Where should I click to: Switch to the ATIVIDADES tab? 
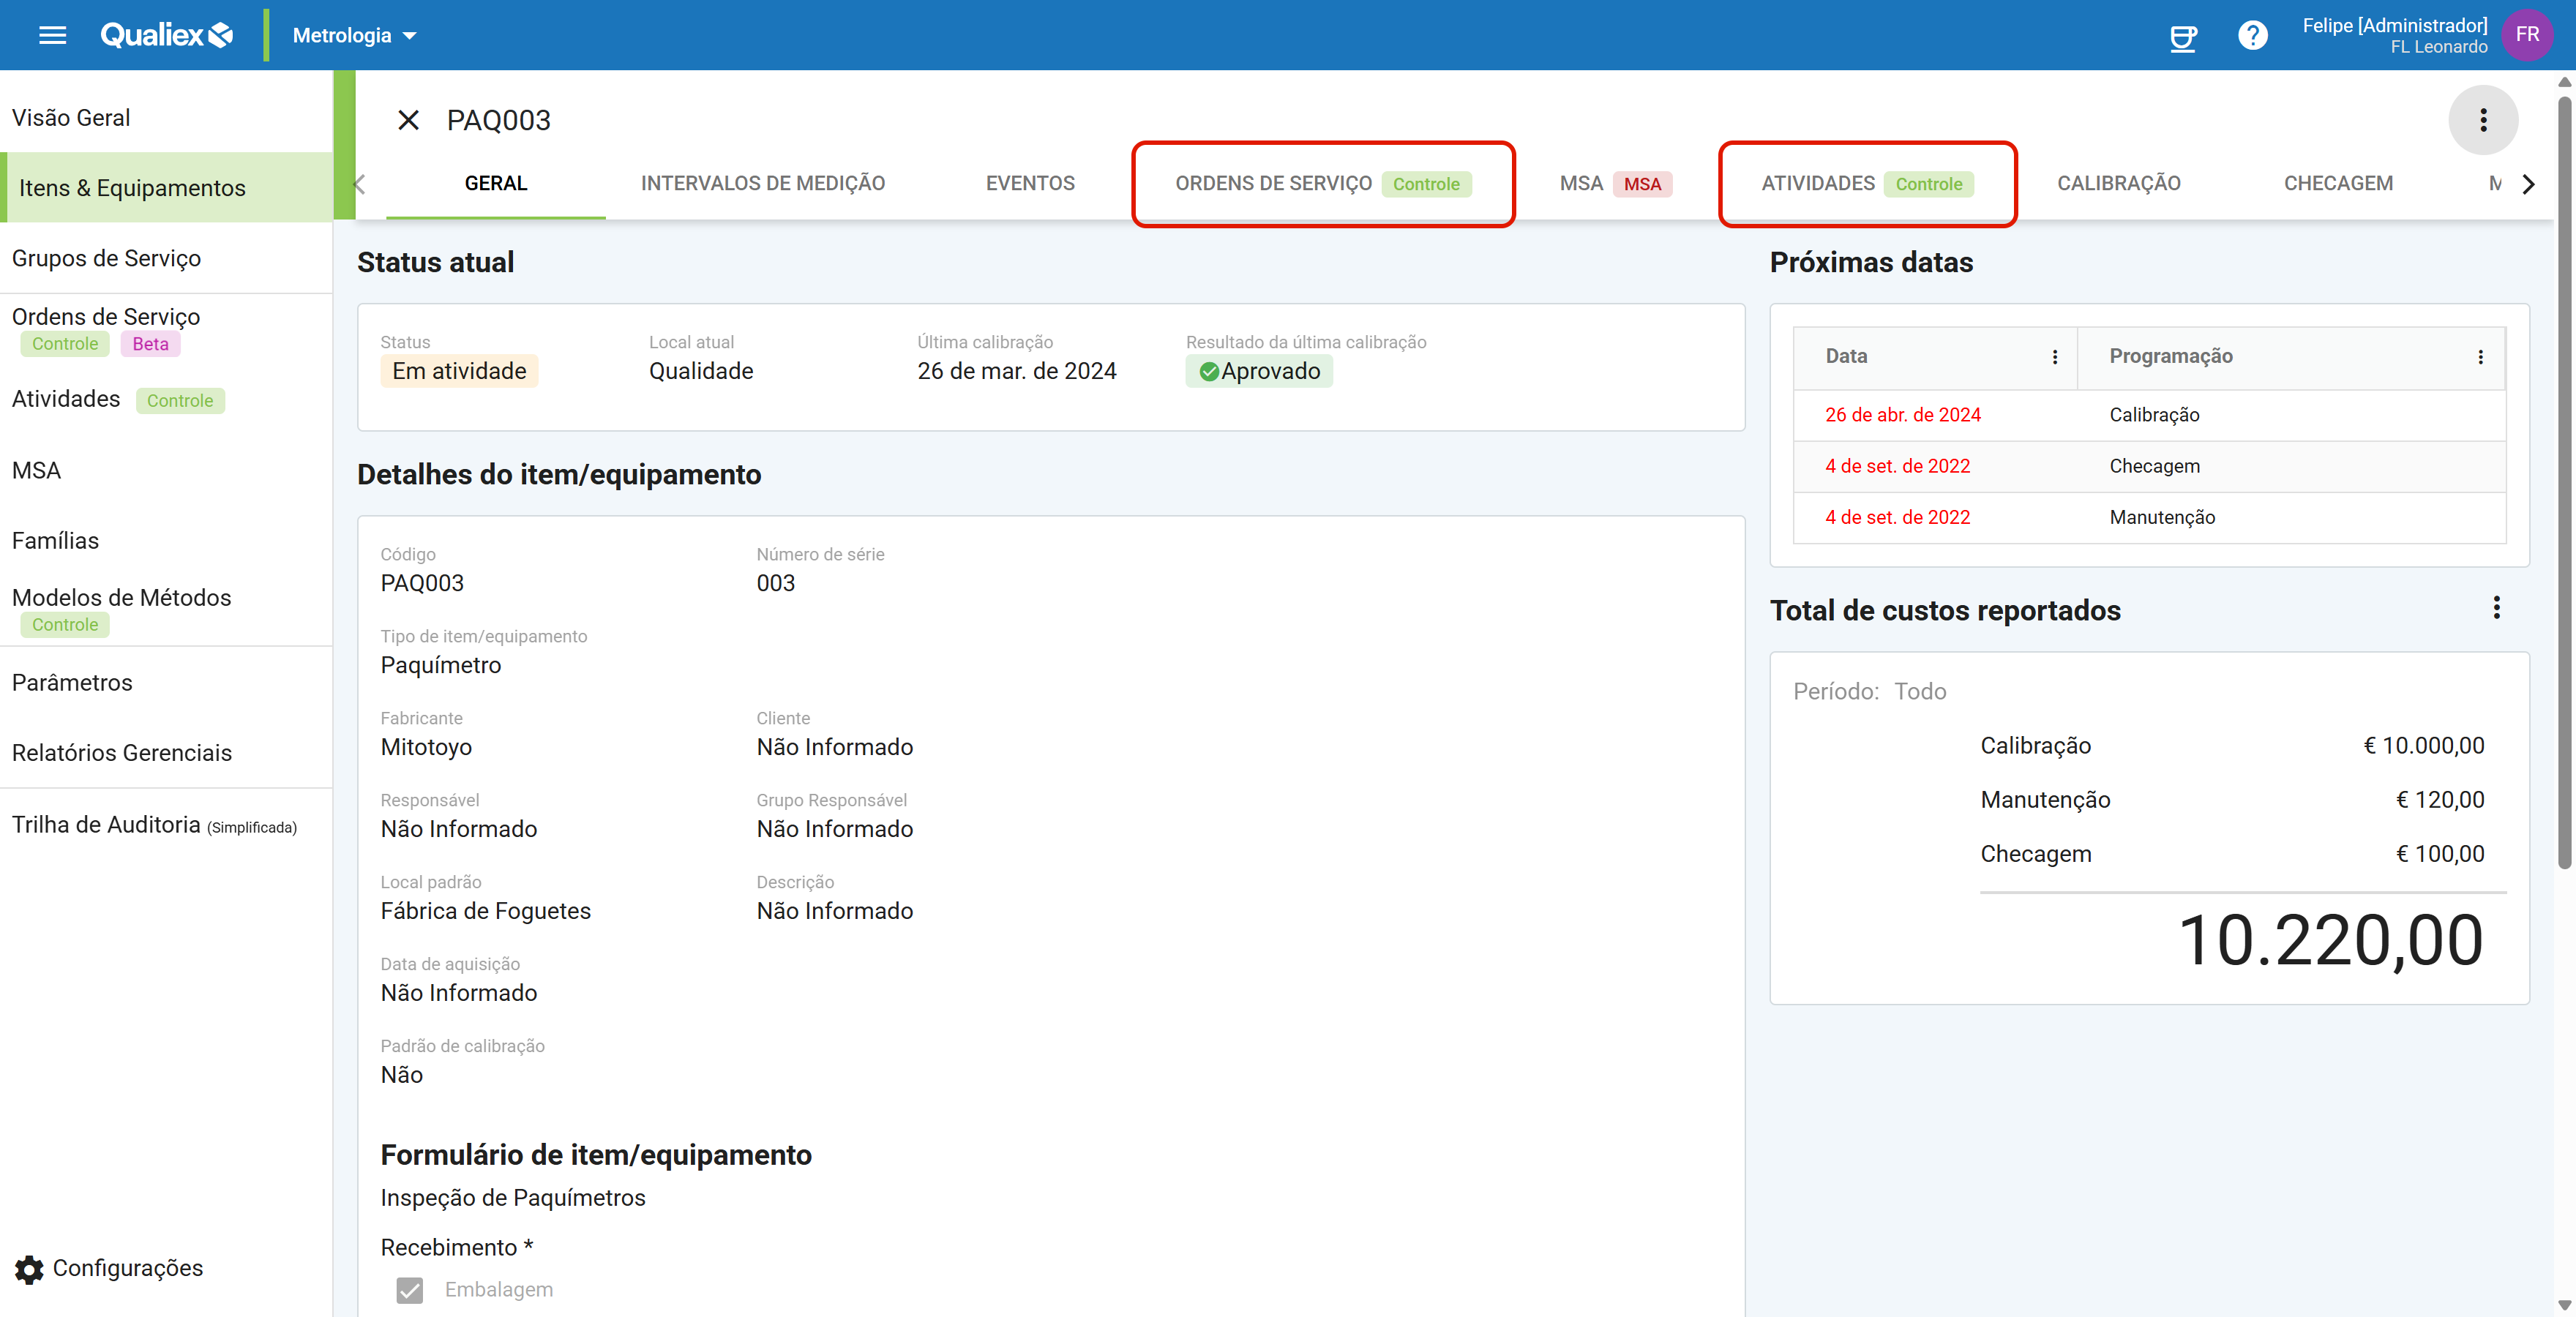click(x=1867, y=184)
